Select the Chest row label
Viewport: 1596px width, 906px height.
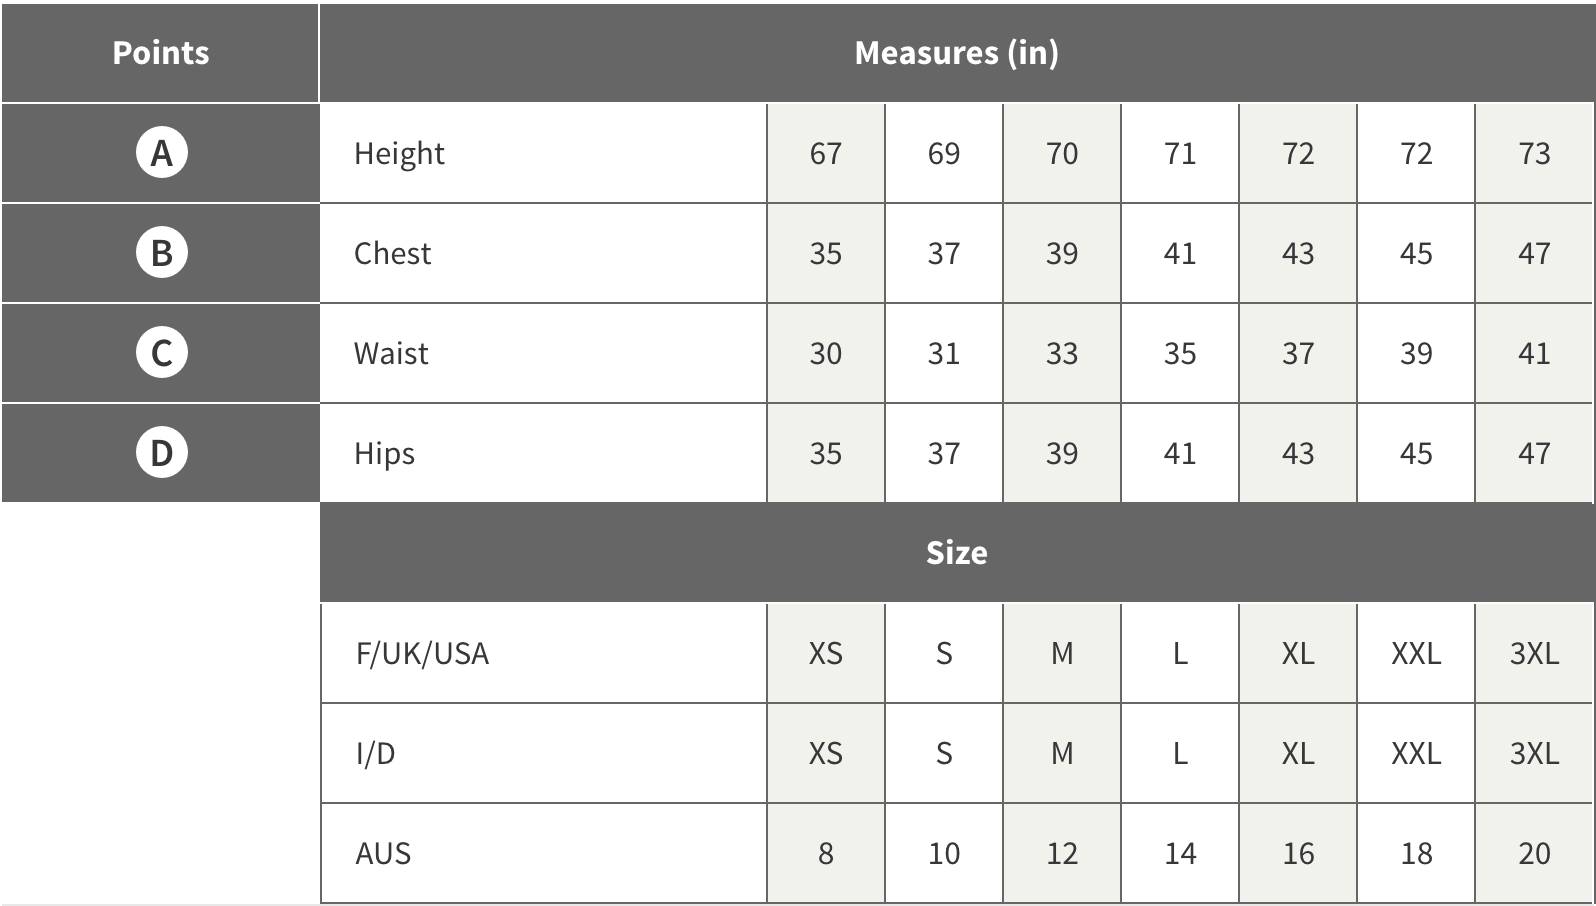[392, 253]
